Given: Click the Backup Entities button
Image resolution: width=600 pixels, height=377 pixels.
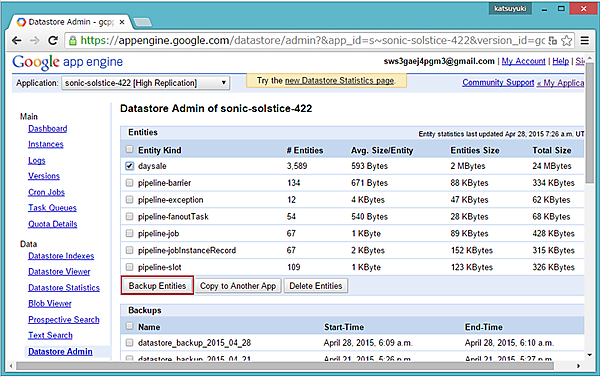Looking at the screenshot, I should tap(157, 286).
